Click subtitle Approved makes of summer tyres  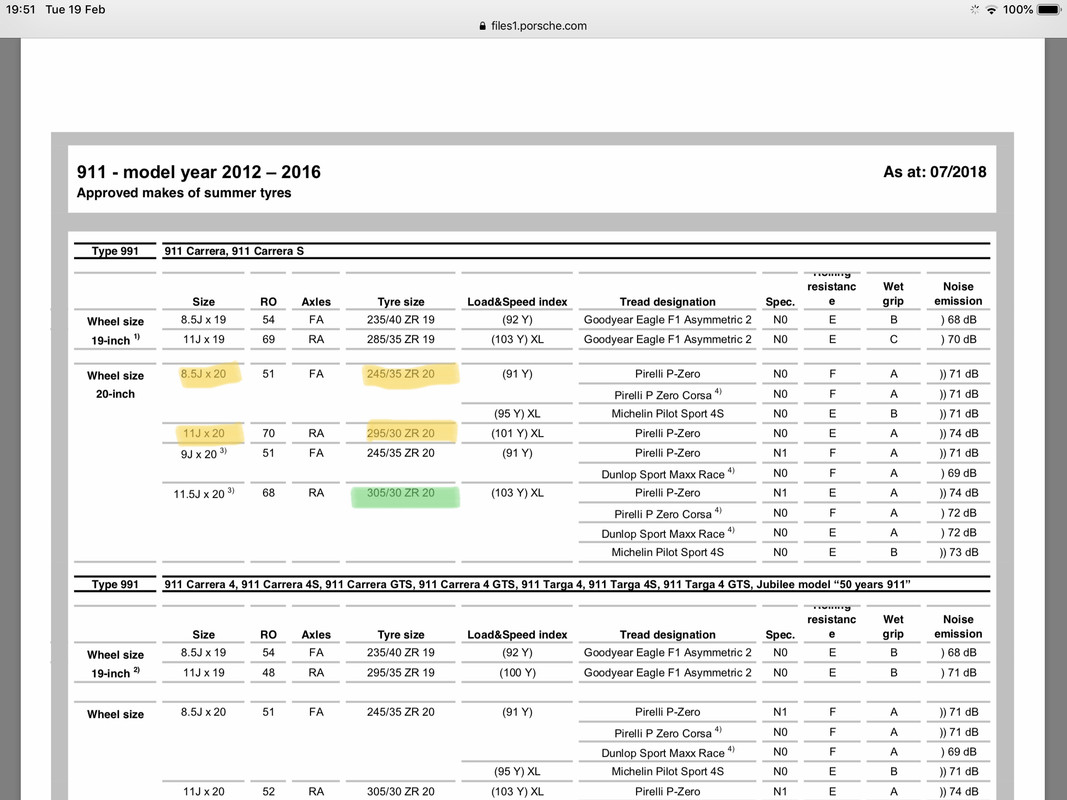pyautogui.click(x=184, y=193)
